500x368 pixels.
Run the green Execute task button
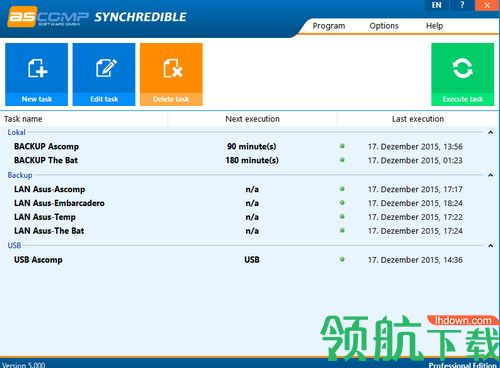tap(463, 74)
